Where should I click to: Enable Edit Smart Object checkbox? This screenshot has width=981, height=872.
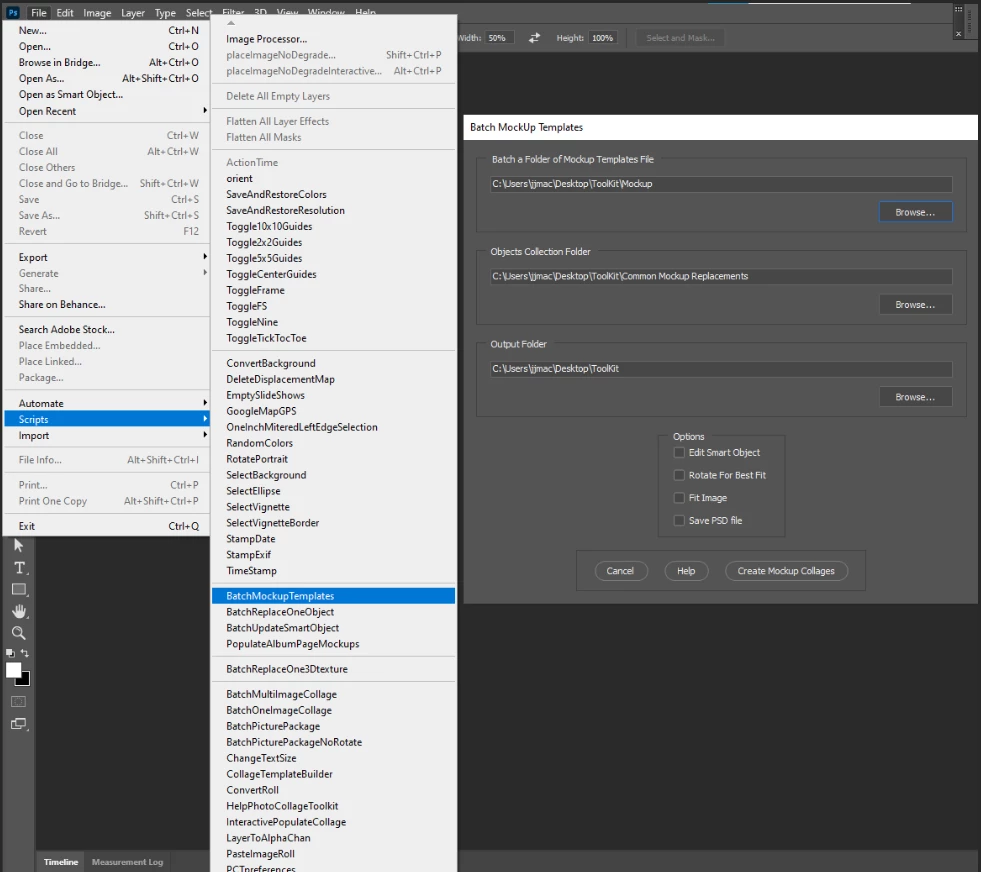[679, 452]
